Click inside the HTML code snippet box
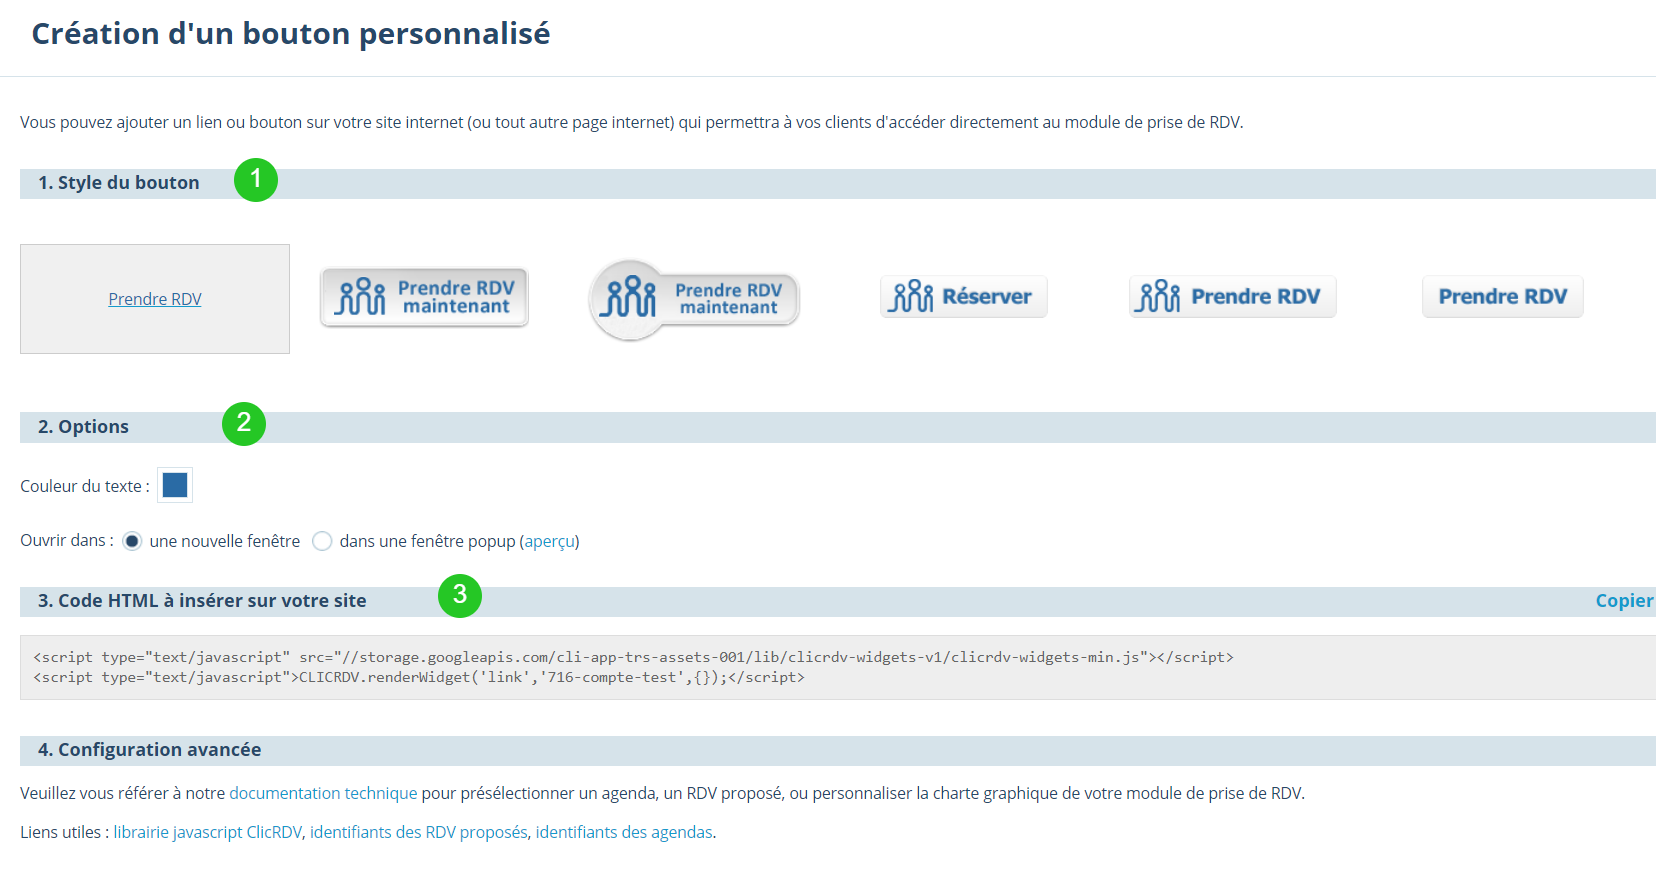This screenshot has width=1656, height=880. (838, 667)
